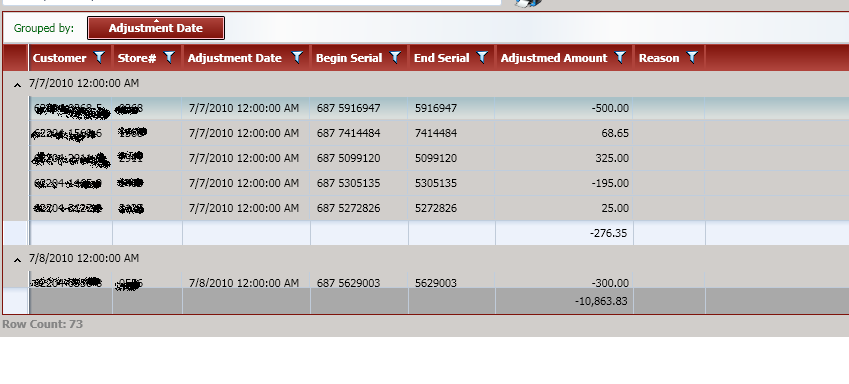Viewport: 849px width, 384px height.
Task: Open the Store# column filter icon
Action: [x=169, y=57]
